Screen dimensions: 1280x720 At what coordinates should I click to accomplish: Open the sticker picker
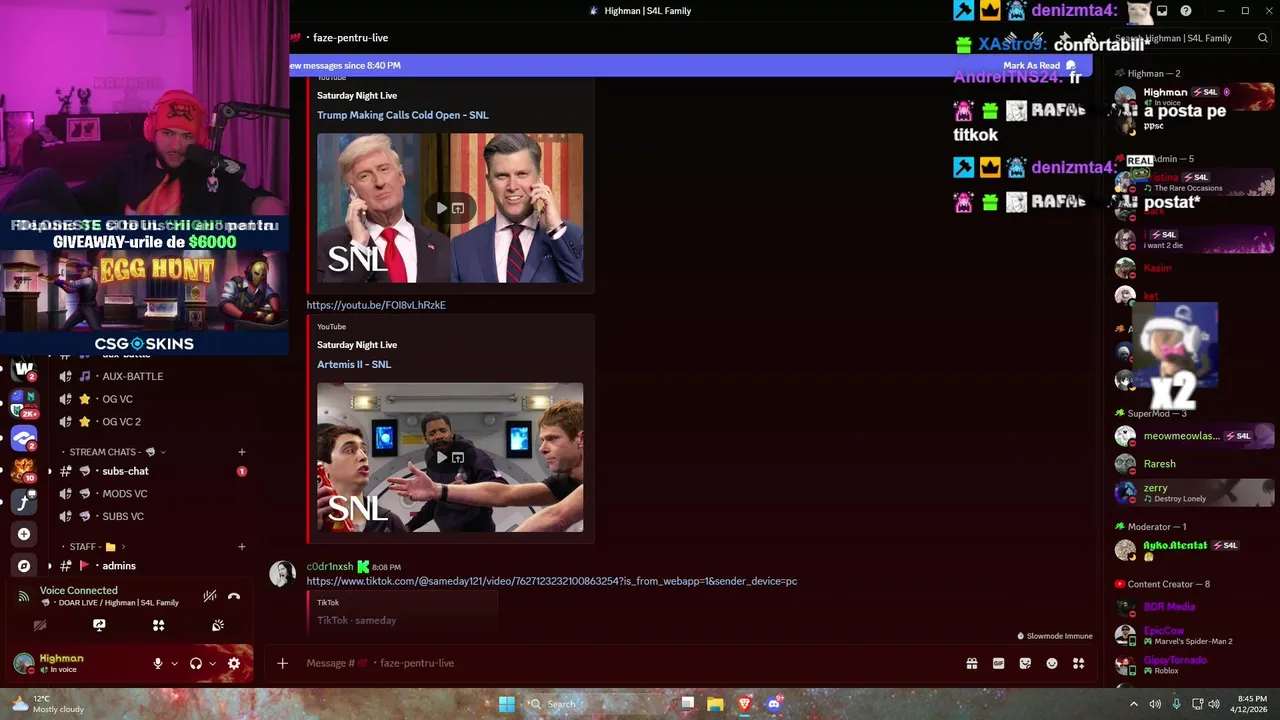click(1025, 663)
